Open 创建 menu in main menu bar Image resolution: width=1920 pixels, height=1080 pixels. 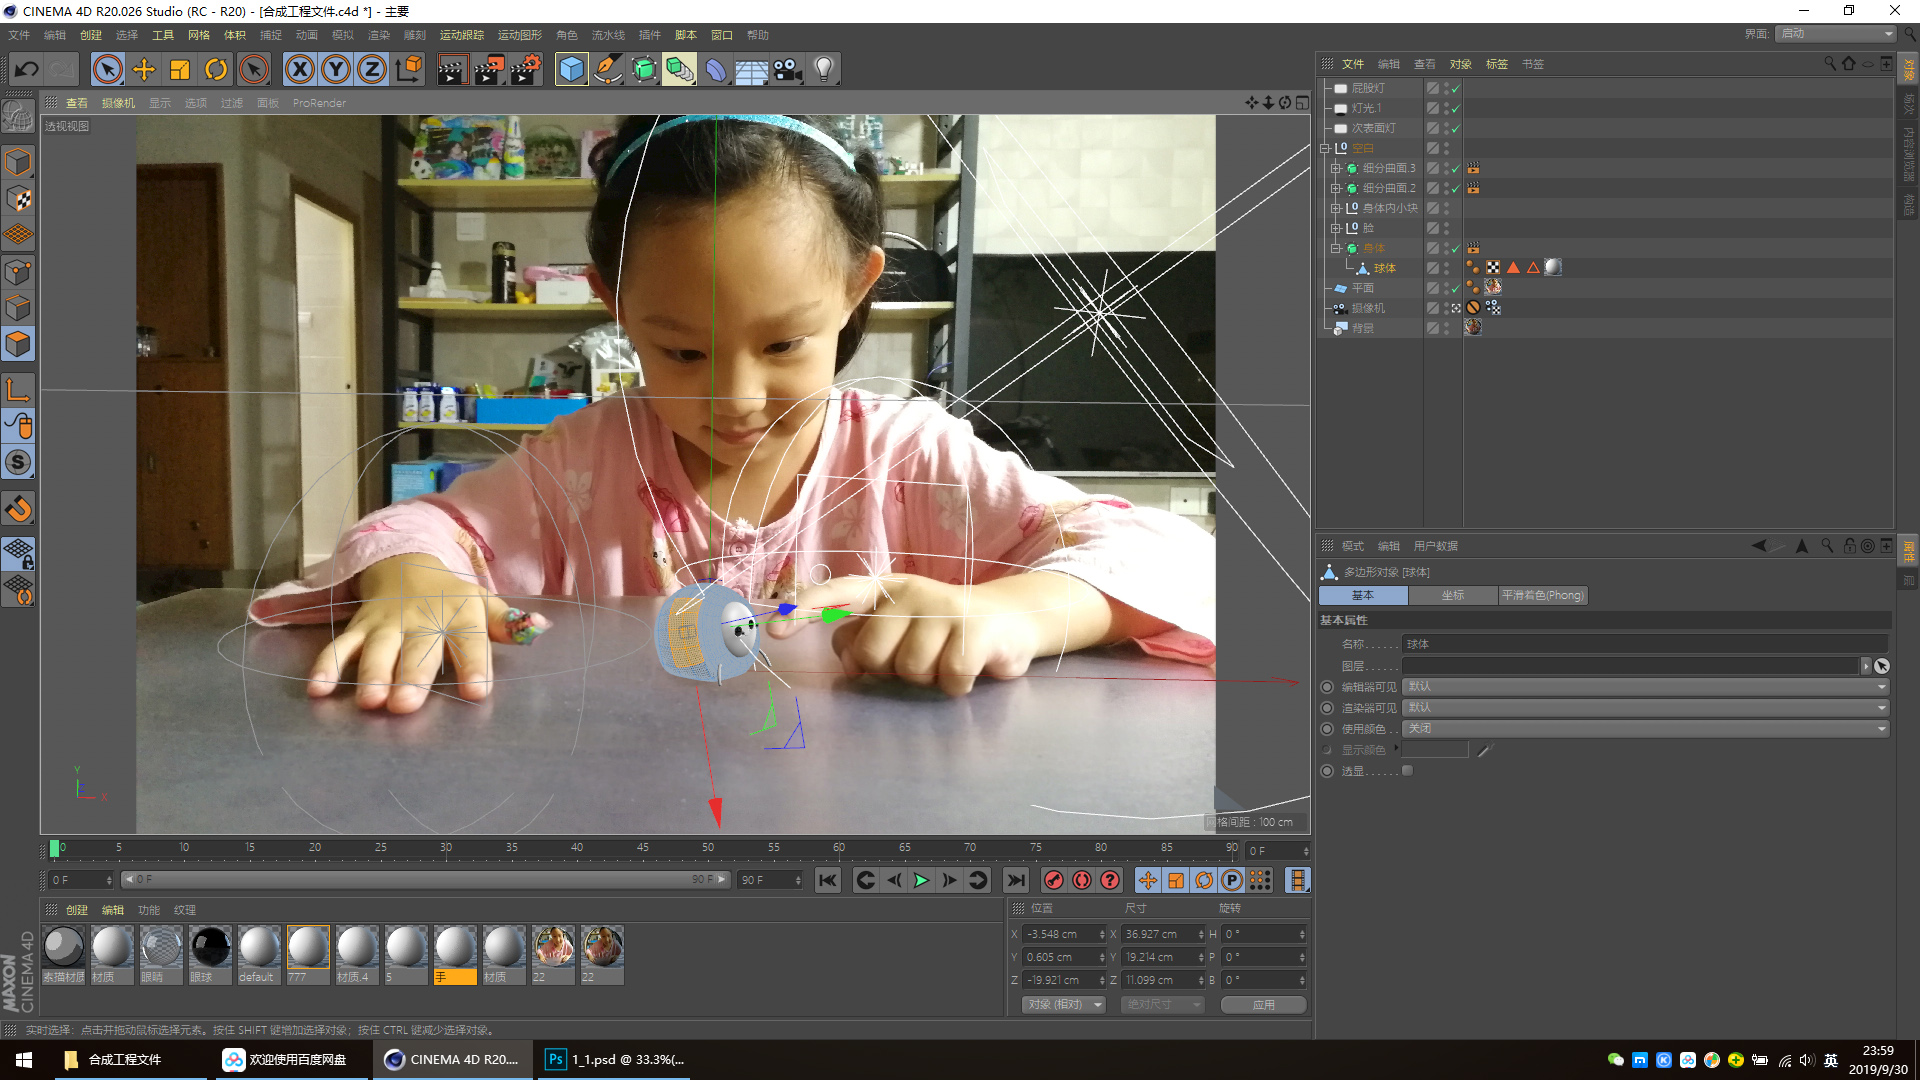coord(91,35)
